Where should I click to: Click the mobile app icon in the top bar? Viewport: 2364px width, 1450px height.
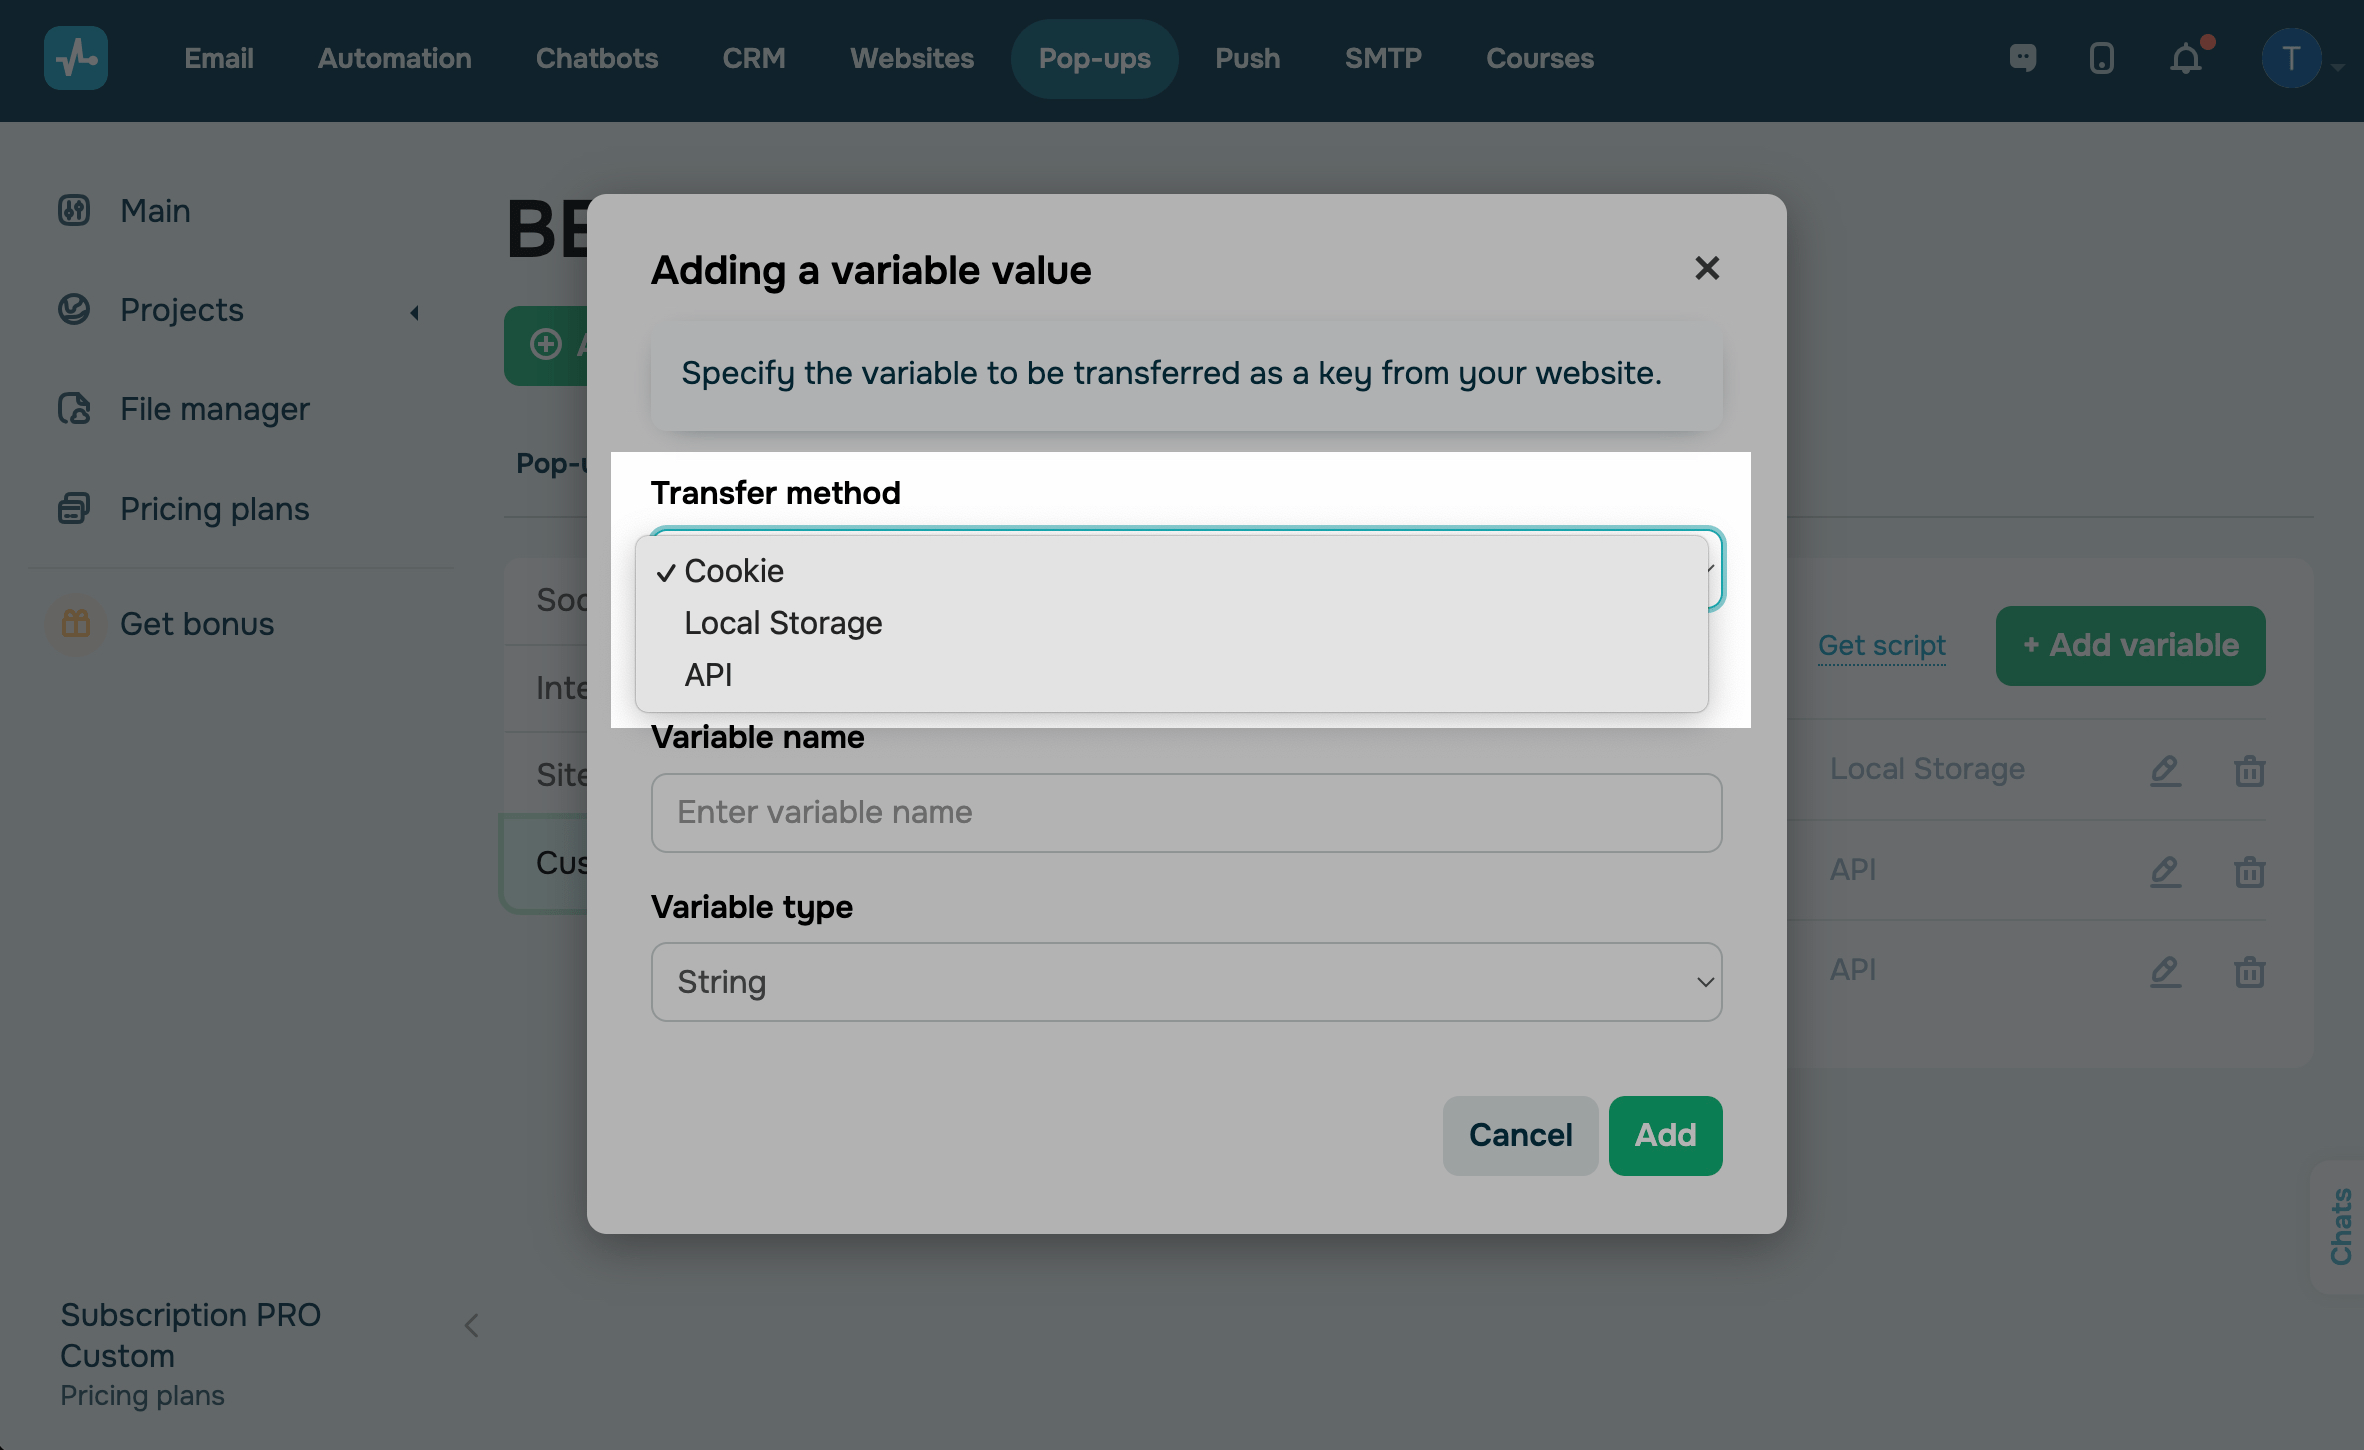2100,58
